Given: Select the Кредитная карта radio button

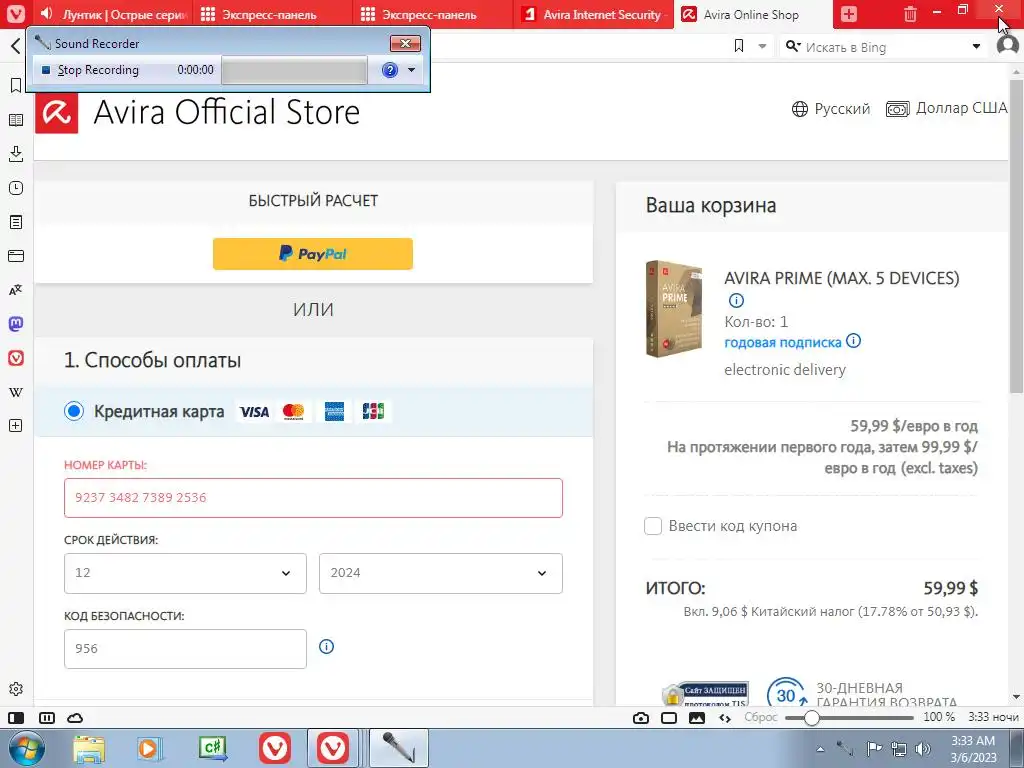Looking at the screenshot, I should [74, 411].
